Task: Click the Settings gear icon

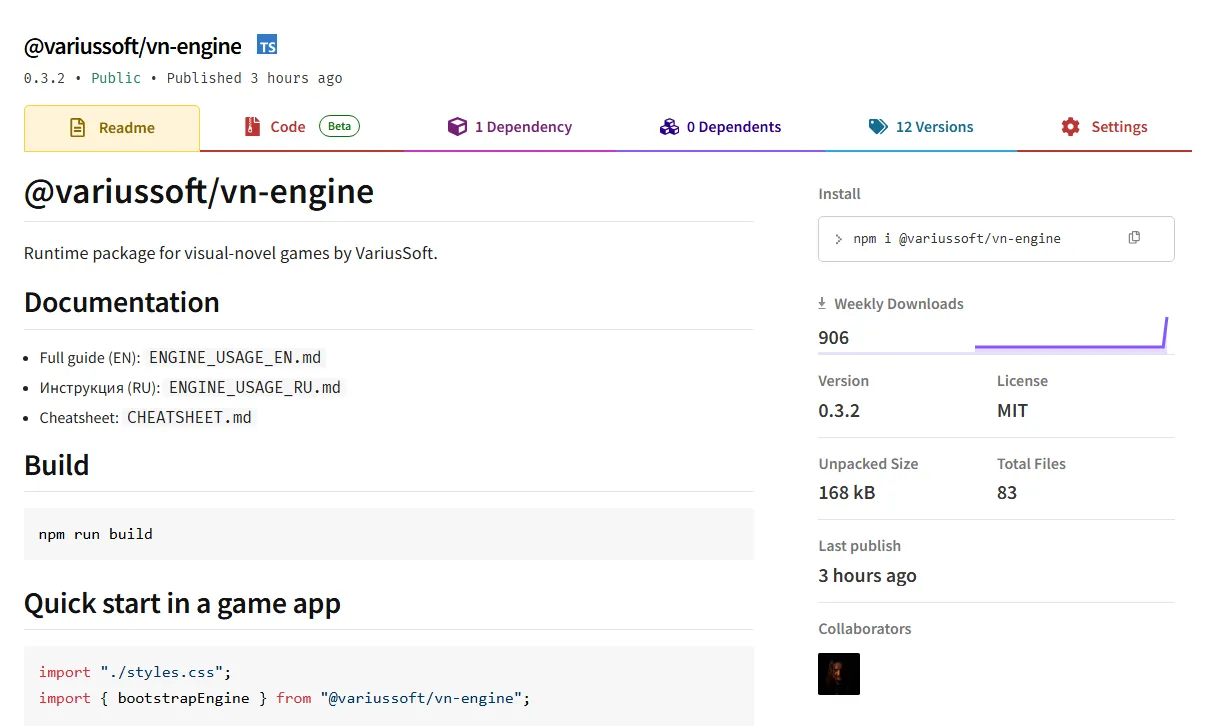Action: [x=1070, y=127]
